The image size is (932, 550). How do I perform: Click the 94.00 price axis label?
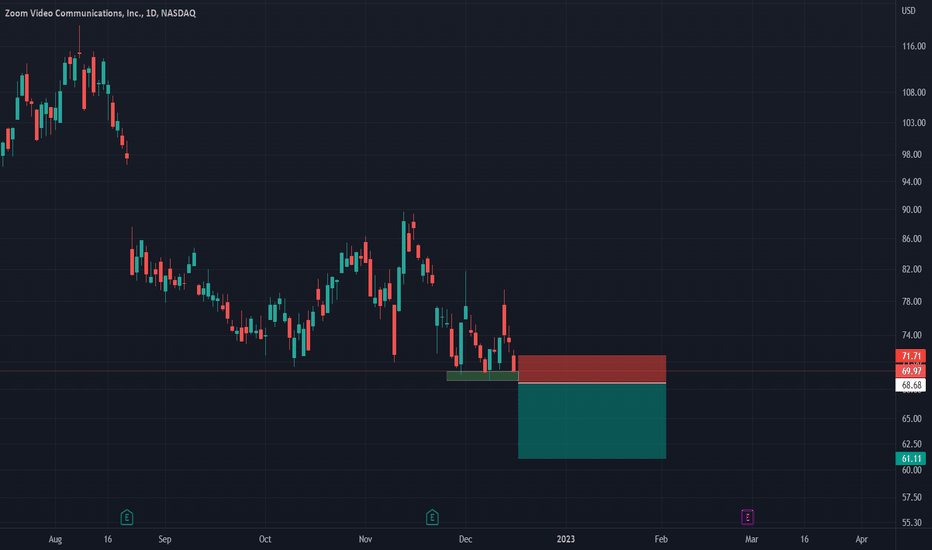tap(914, 182)
